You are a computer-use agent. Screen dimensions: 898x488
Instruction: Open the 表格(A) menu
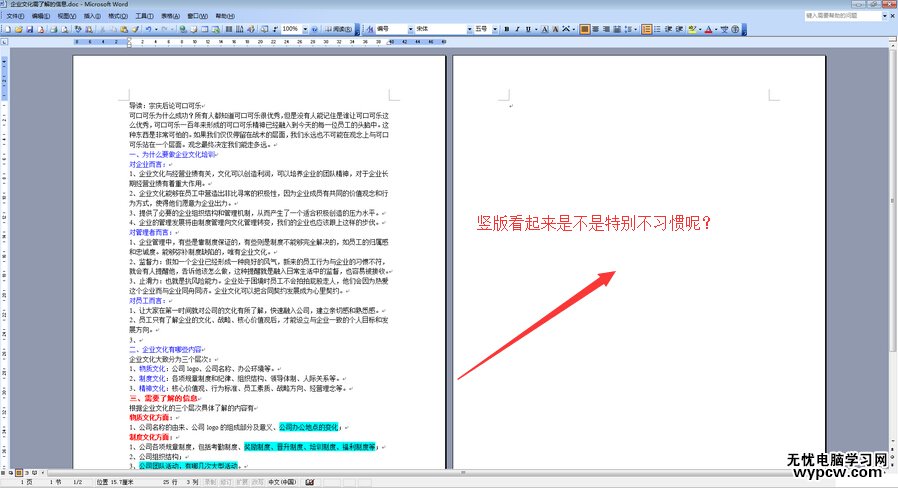coord(170,16)
